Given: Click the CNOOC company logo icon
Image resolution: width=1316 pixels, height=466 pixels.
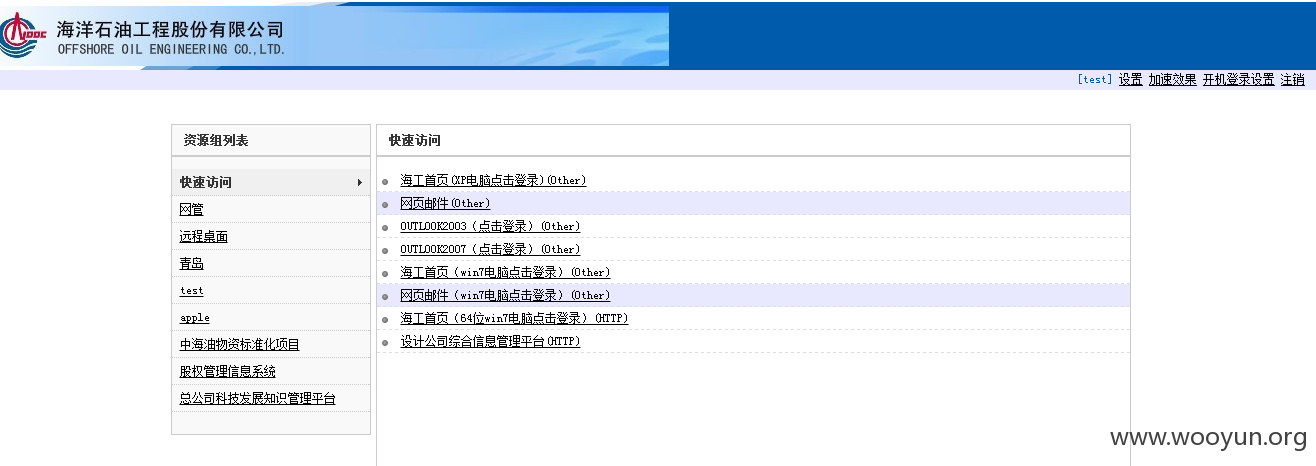Looking at the screenshot, I should pyautogui.click(x=23, y=34).
